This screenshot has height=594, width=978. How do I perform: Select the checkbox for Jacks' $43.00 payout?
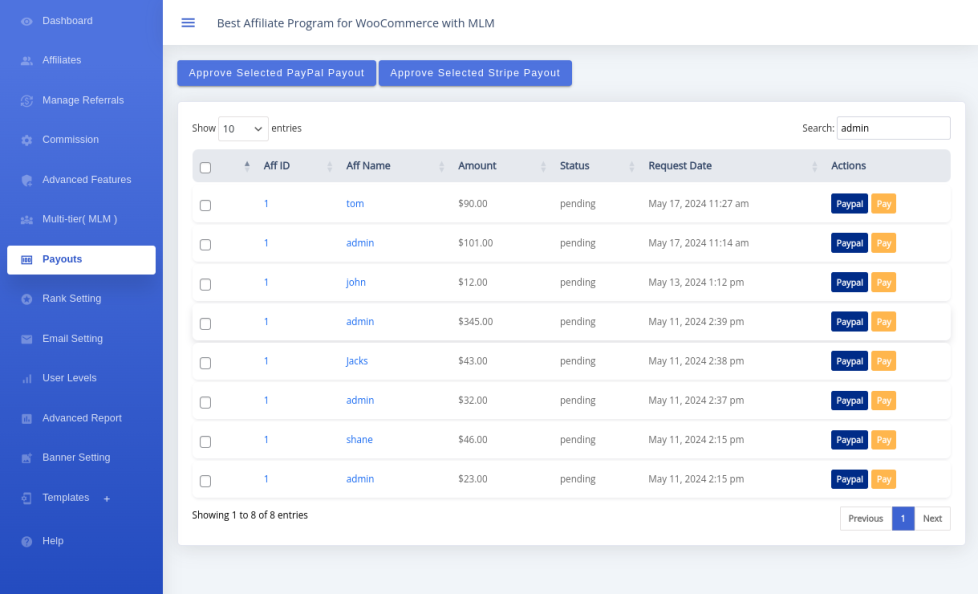click(206, 362)
